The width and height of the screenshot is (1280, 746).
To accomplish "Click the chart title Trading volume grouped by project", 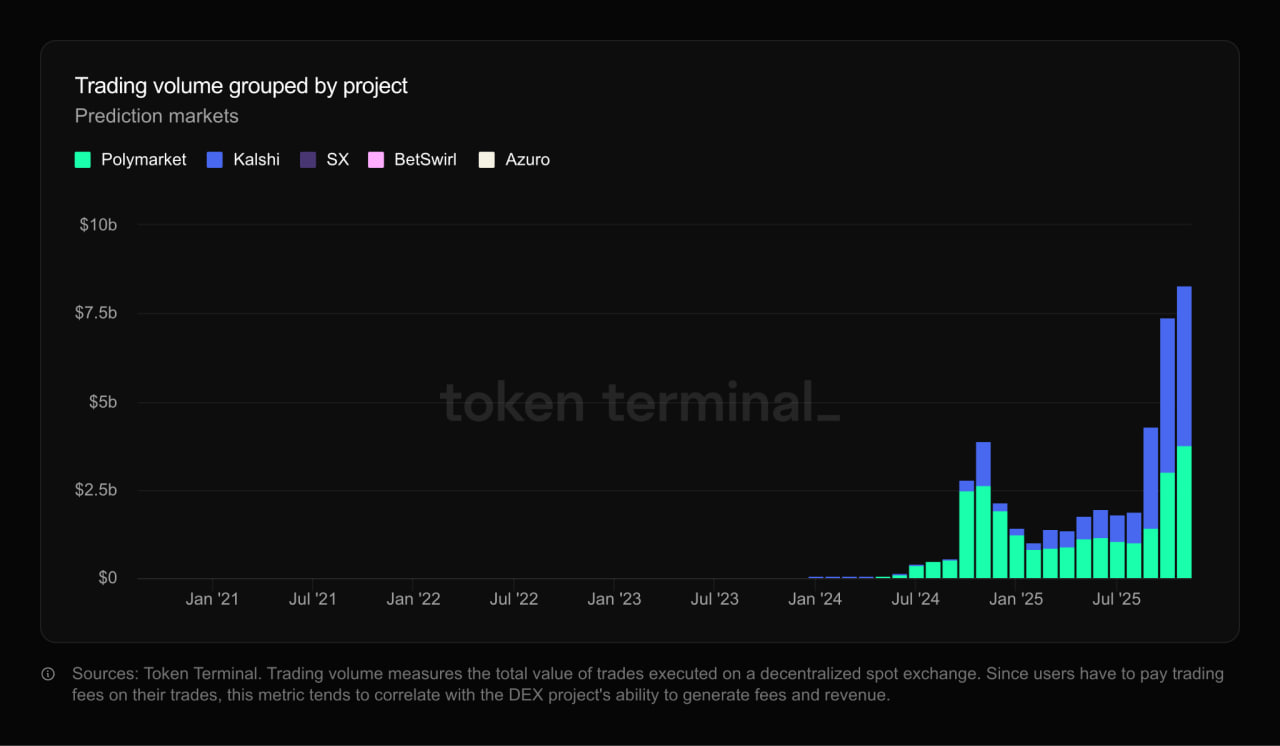I will click(x=240, y=86).
